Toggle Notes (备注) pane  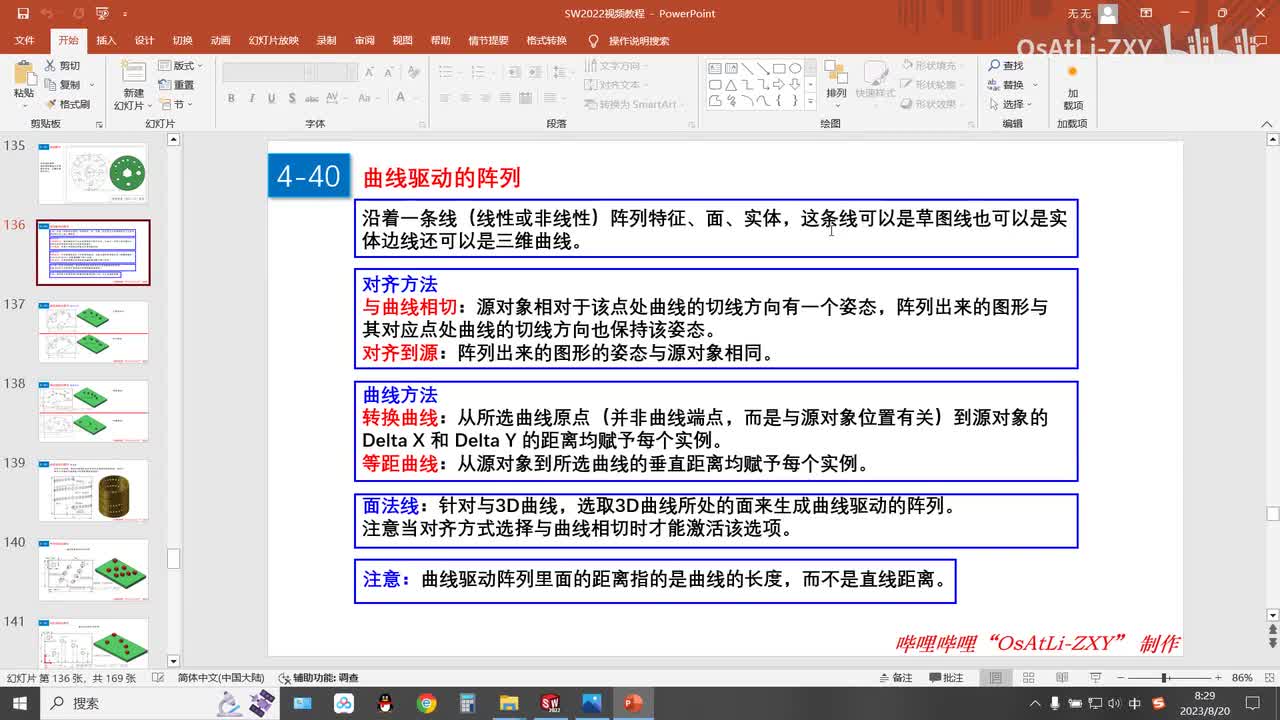(895, 678)
